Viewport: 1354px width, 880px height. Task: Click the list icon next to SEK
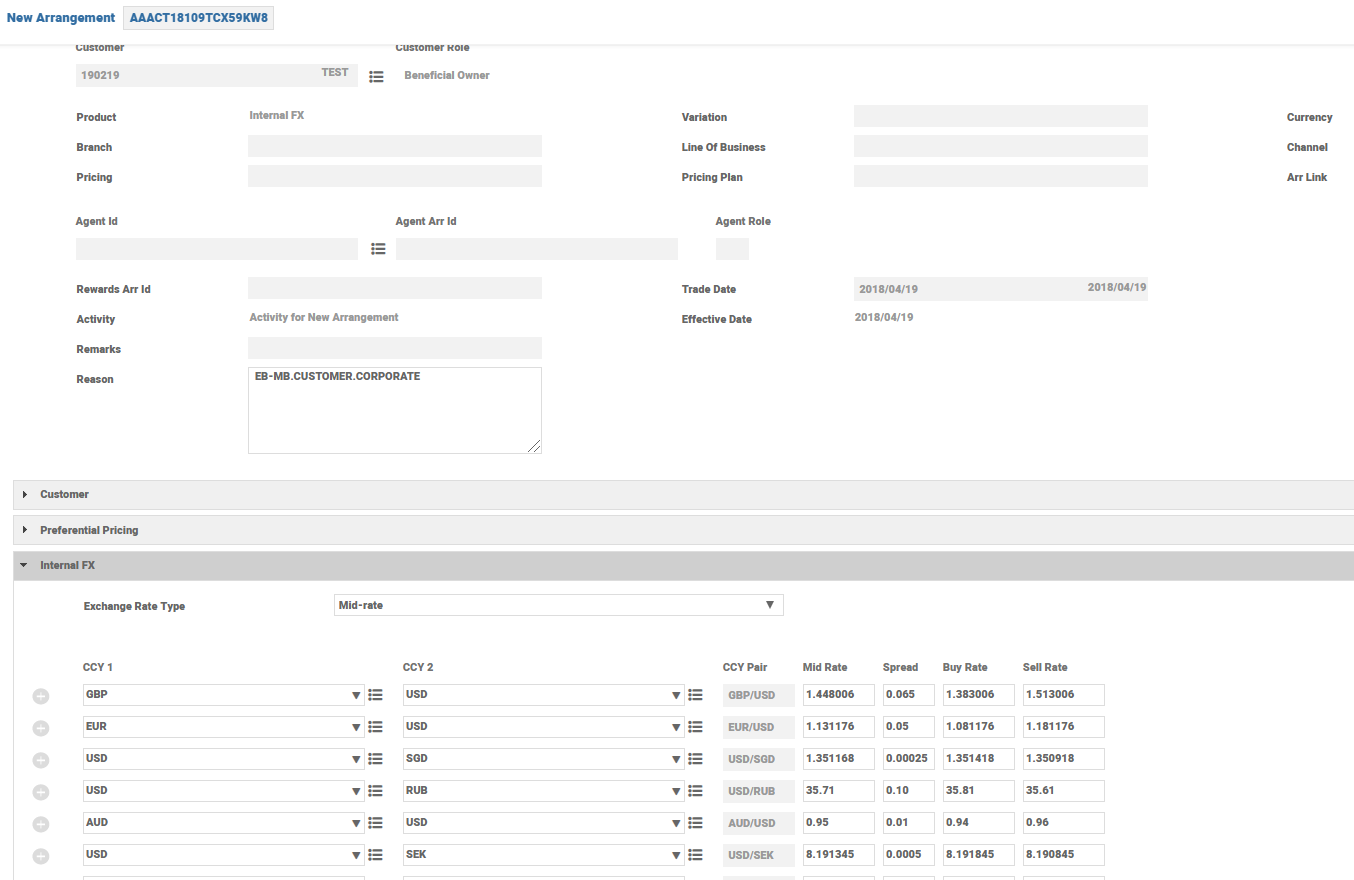pos(696,855)
